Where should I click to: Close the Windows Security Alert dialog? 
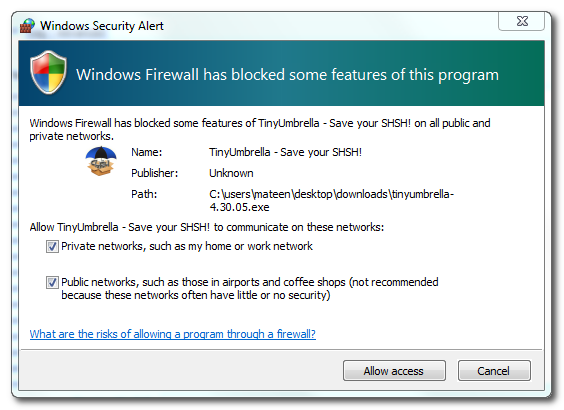[522, 21]
